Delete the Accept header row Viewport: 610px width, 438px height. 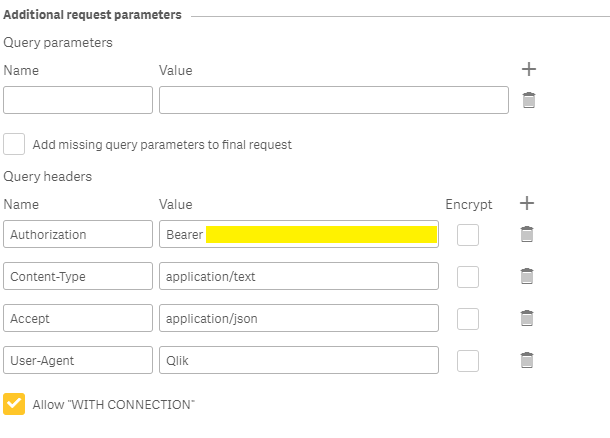(x=527, y=318)
